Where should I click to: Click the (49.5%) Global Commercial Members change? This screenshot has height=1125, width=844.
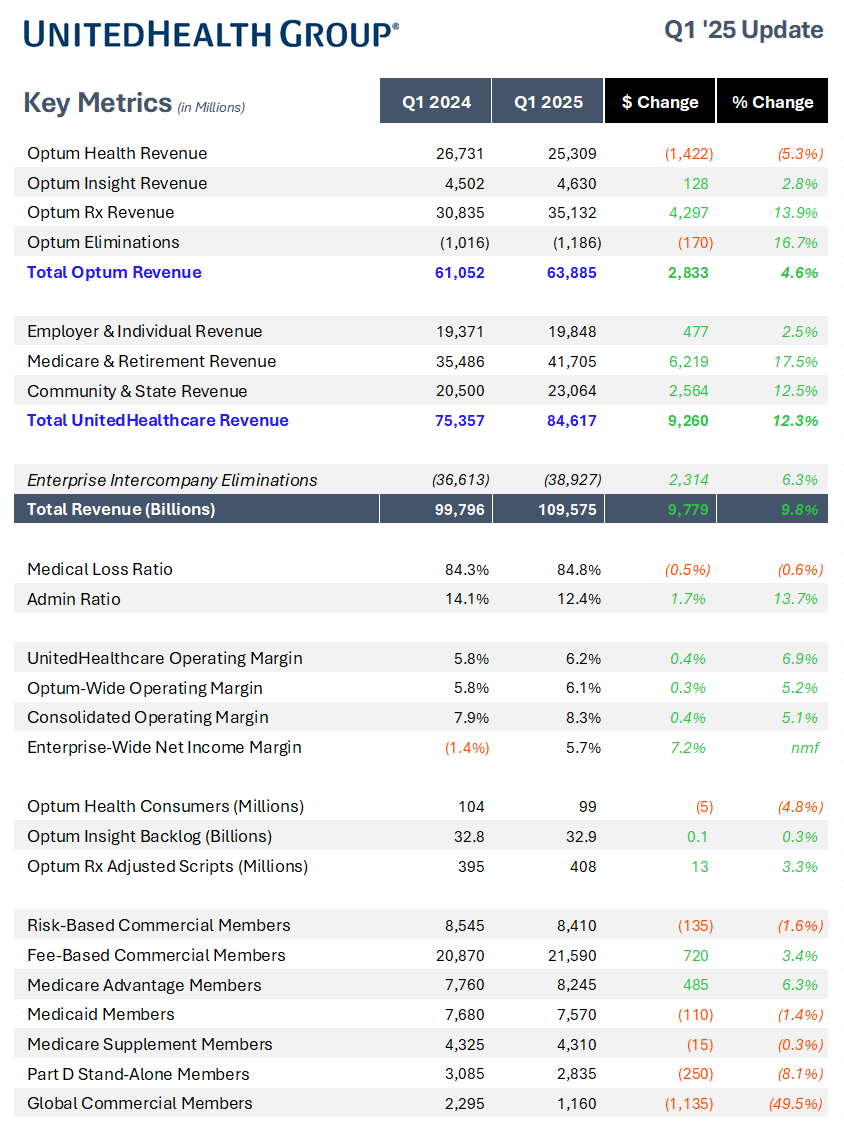(x=794, y=1103)
